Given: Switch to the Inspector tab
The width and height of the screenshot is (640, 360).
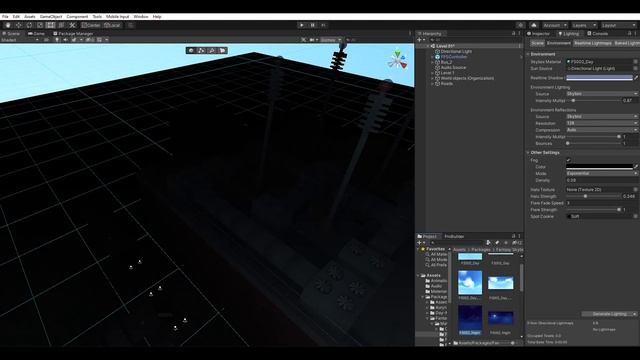Looking at the screenshot, I should point(538,33).
